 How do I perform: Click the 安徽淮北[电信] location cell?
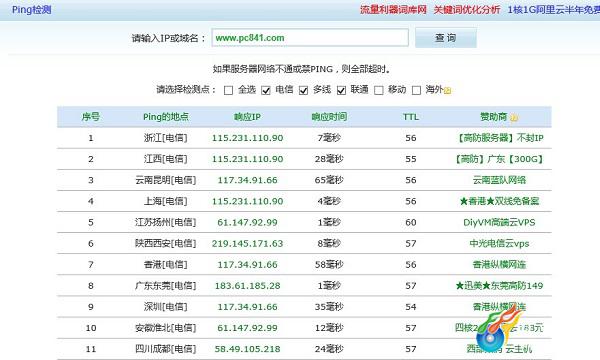click(x=166, y=328)
